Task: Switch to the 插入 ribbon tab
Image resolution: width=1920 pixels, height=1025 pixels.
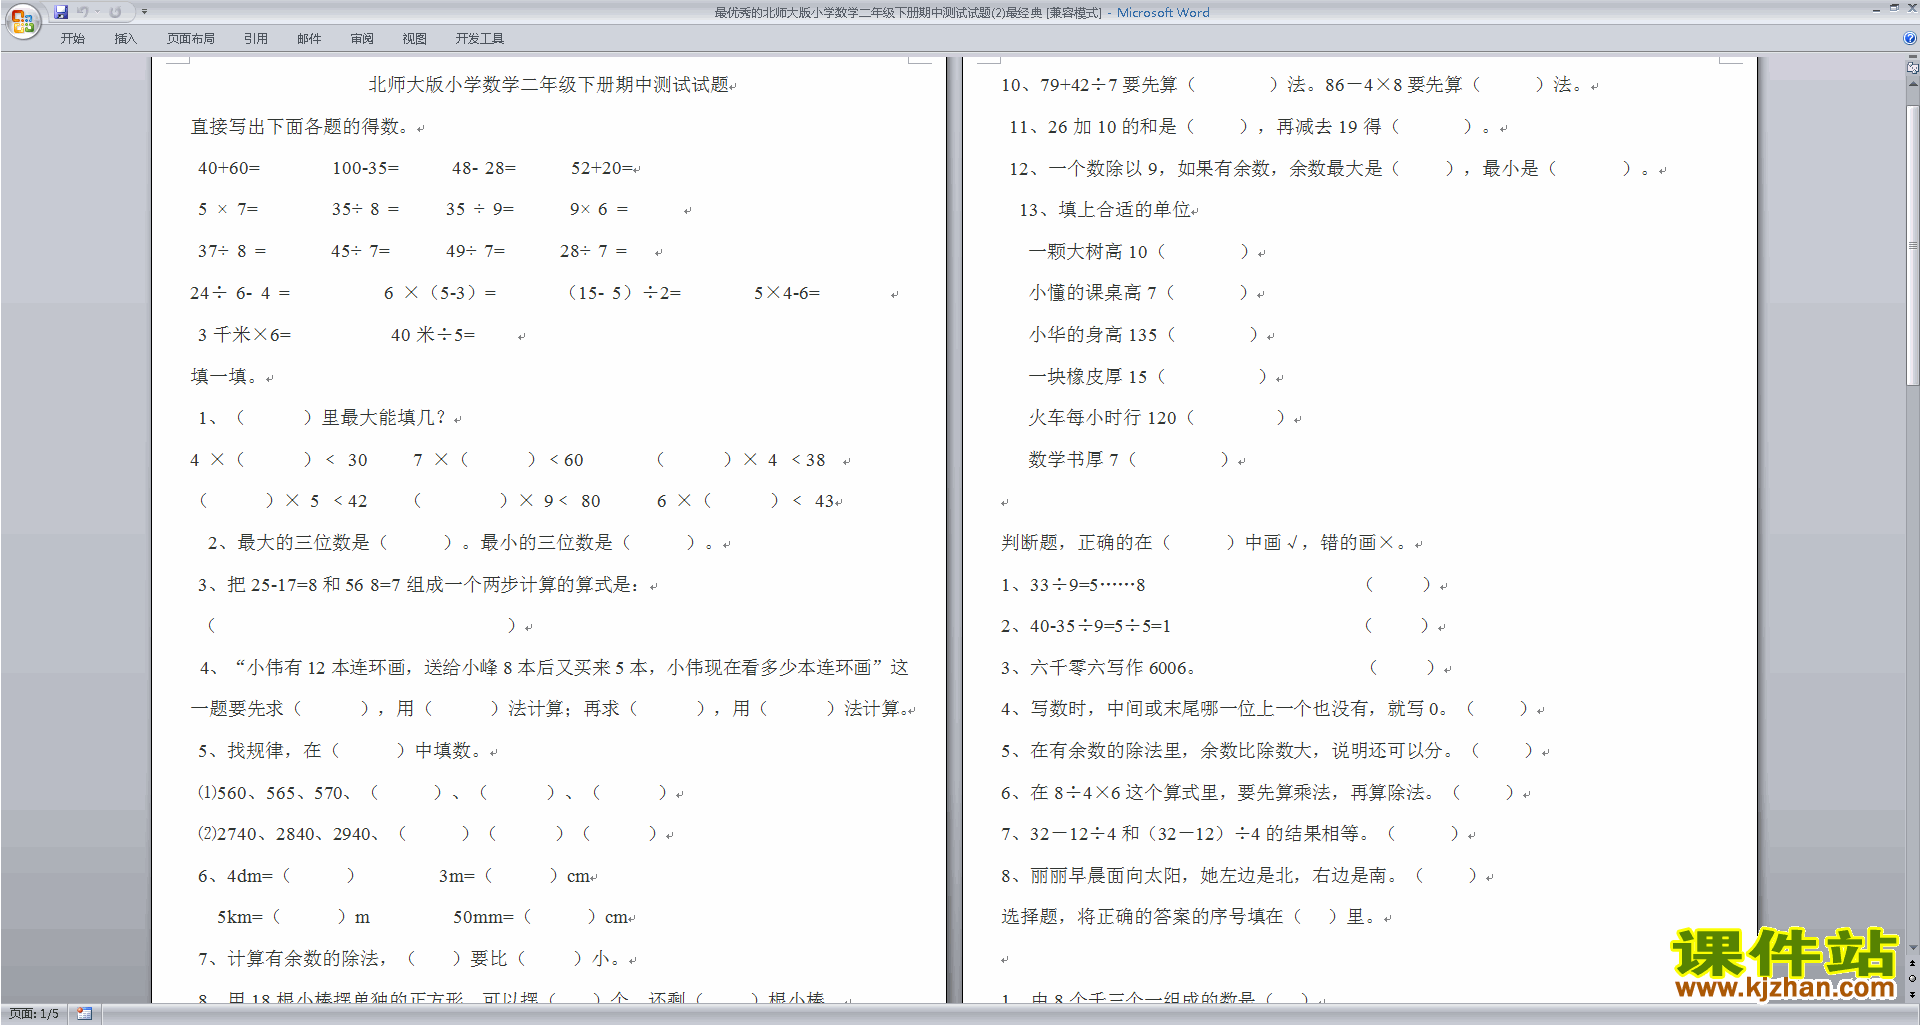Action: (x=125, y=39)
